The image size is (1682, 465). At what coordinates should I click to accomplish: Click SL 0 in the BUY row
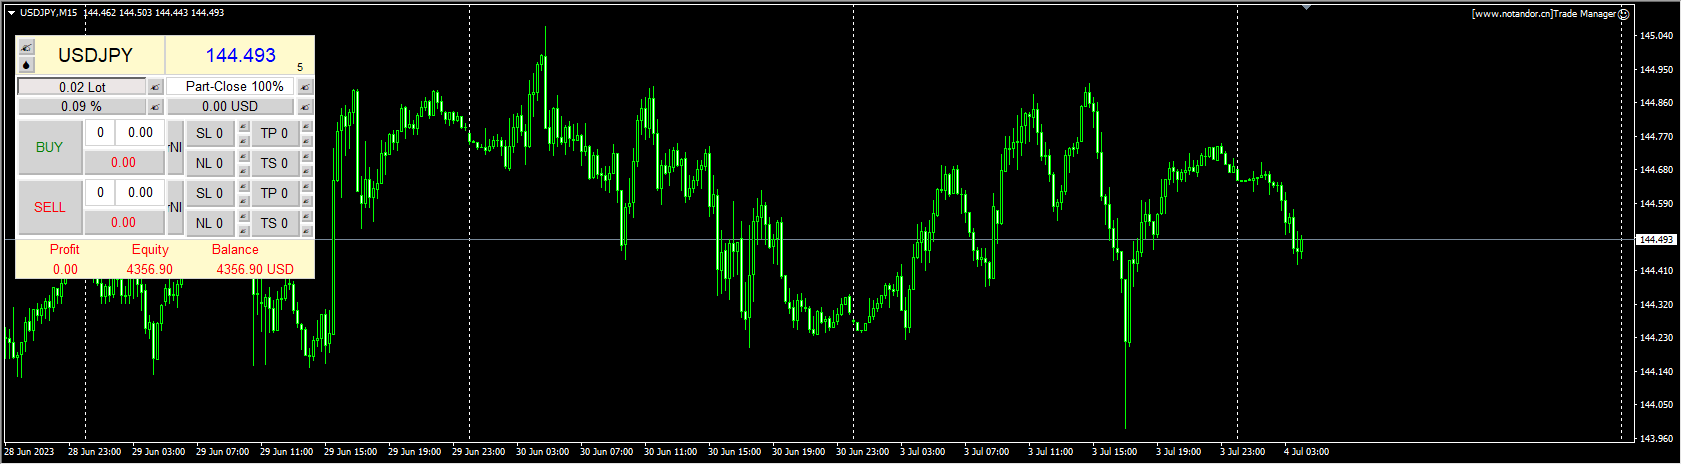(x=210, y=133)
